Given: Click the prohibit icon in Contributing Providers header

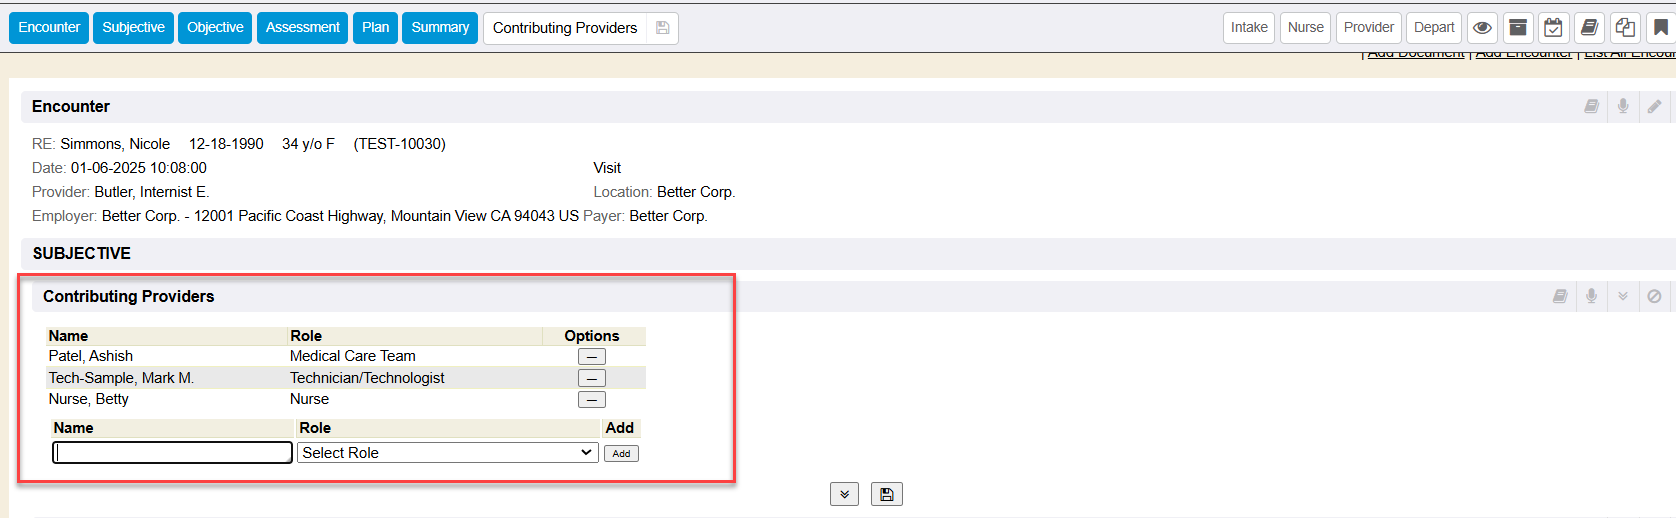Looking at the screenshot, I should point(1654,296).
